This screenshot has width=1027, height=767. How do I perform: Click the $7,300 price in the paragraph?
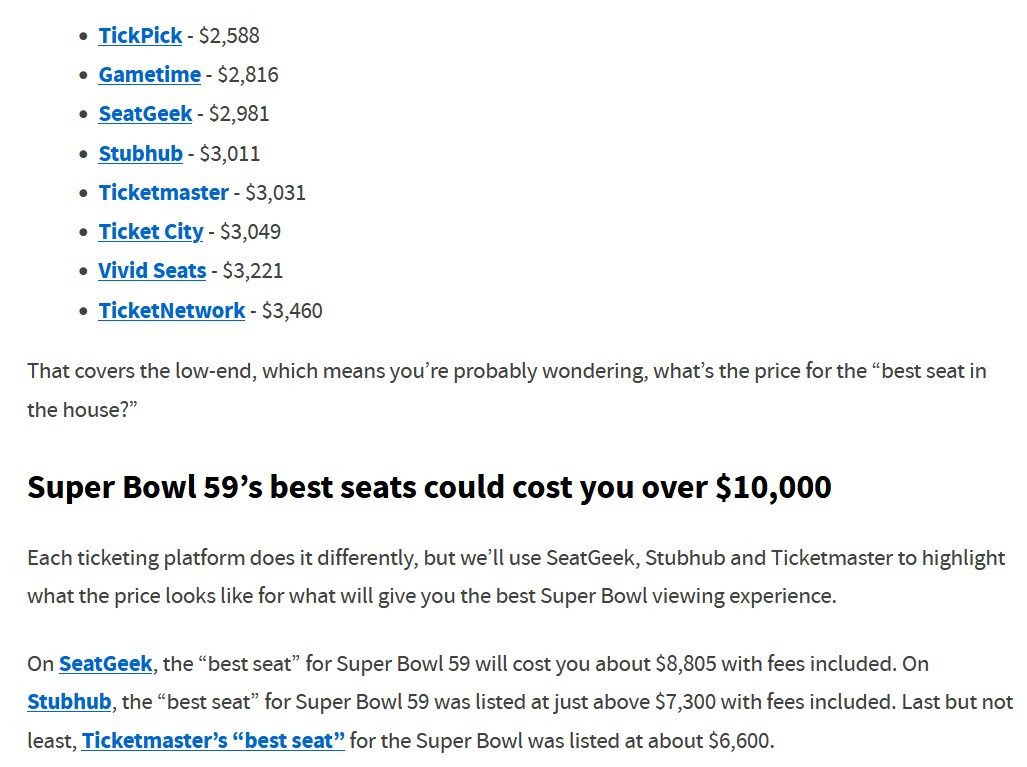(x=685, y=702)
